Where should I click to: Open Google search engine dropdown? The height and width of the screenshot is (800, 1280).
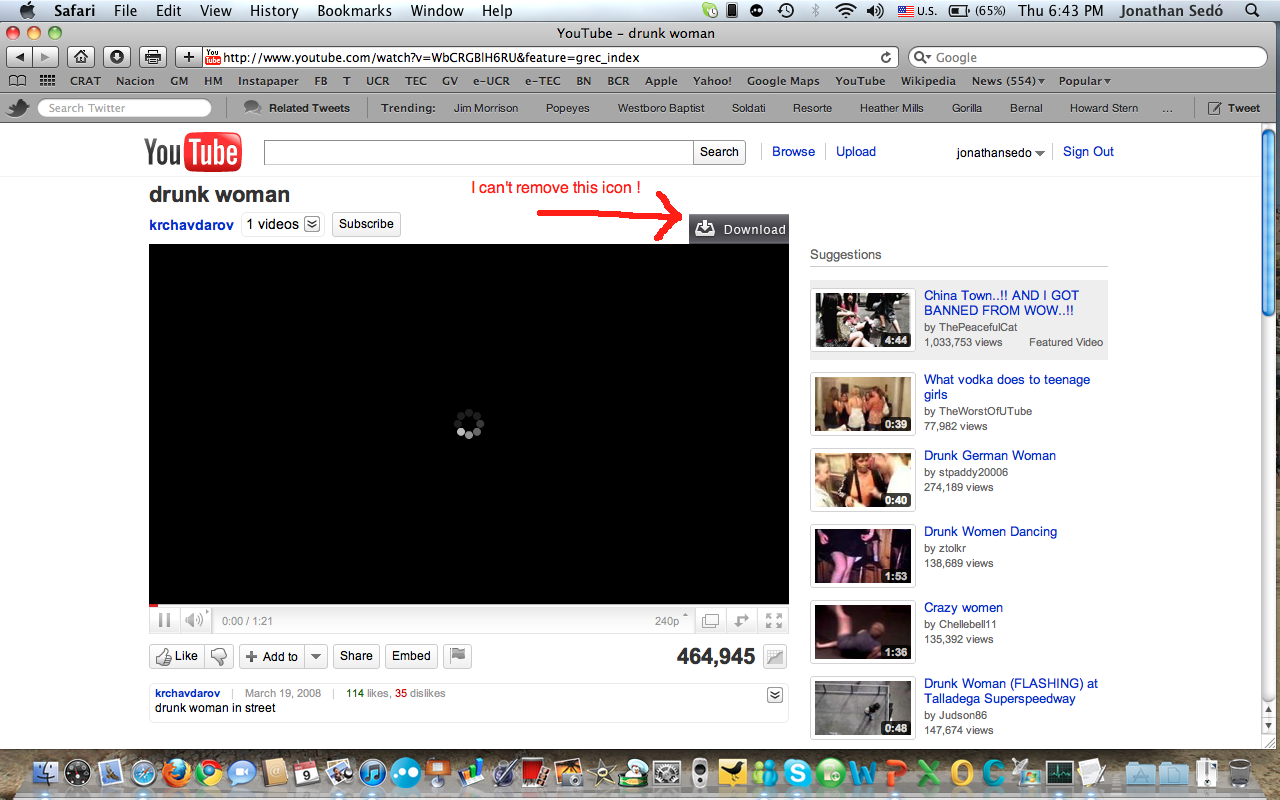point(922,58)
